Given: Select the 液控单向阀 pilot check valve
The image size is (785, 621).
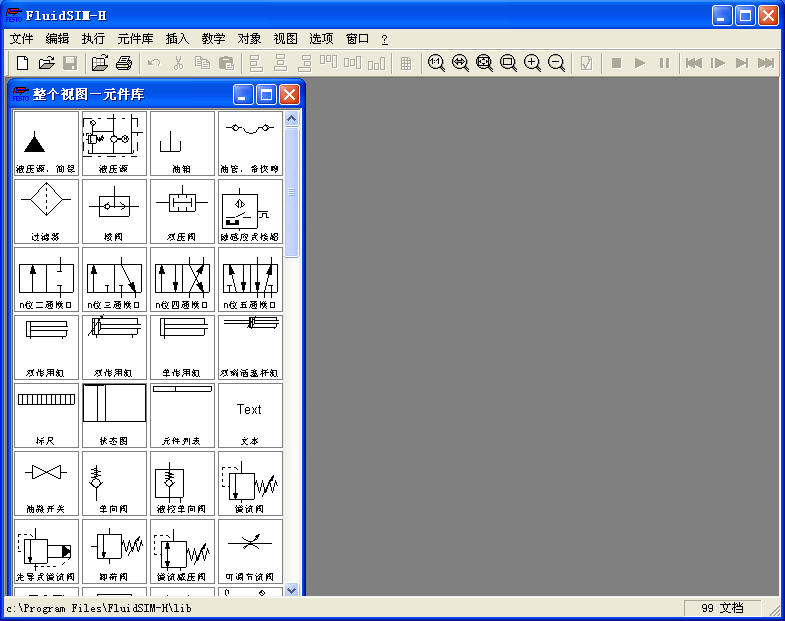Looking at the screenshot, I should (182, 483).
